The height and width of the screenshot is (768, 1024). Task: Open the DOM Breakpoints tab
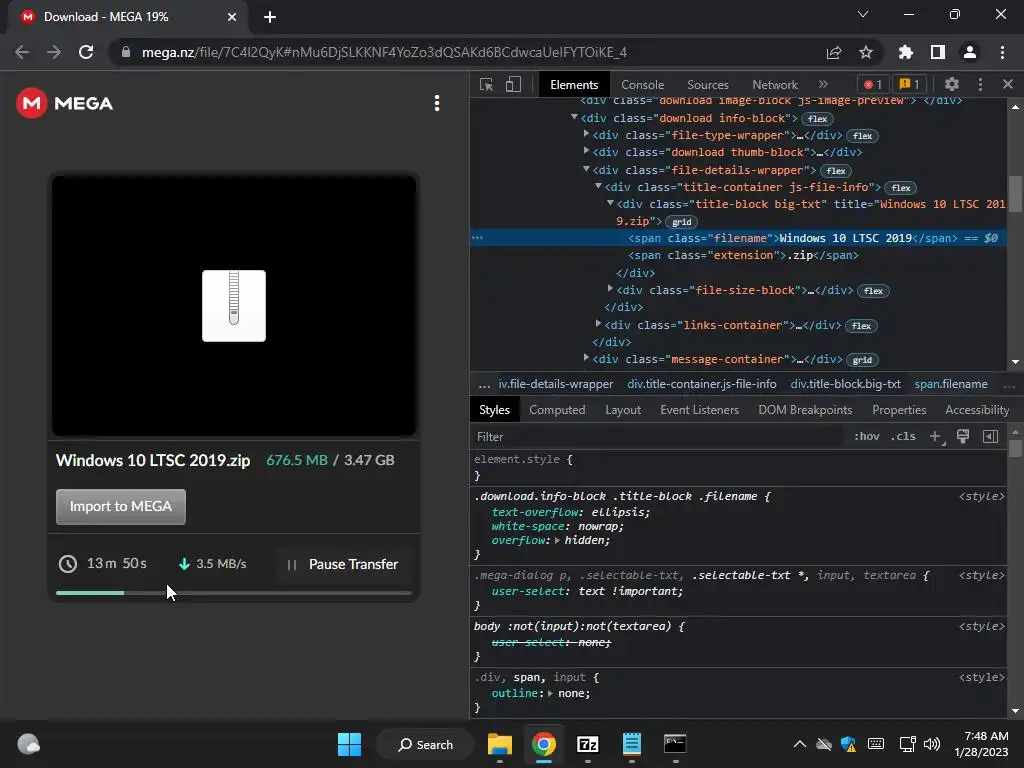tap(805, 410)
